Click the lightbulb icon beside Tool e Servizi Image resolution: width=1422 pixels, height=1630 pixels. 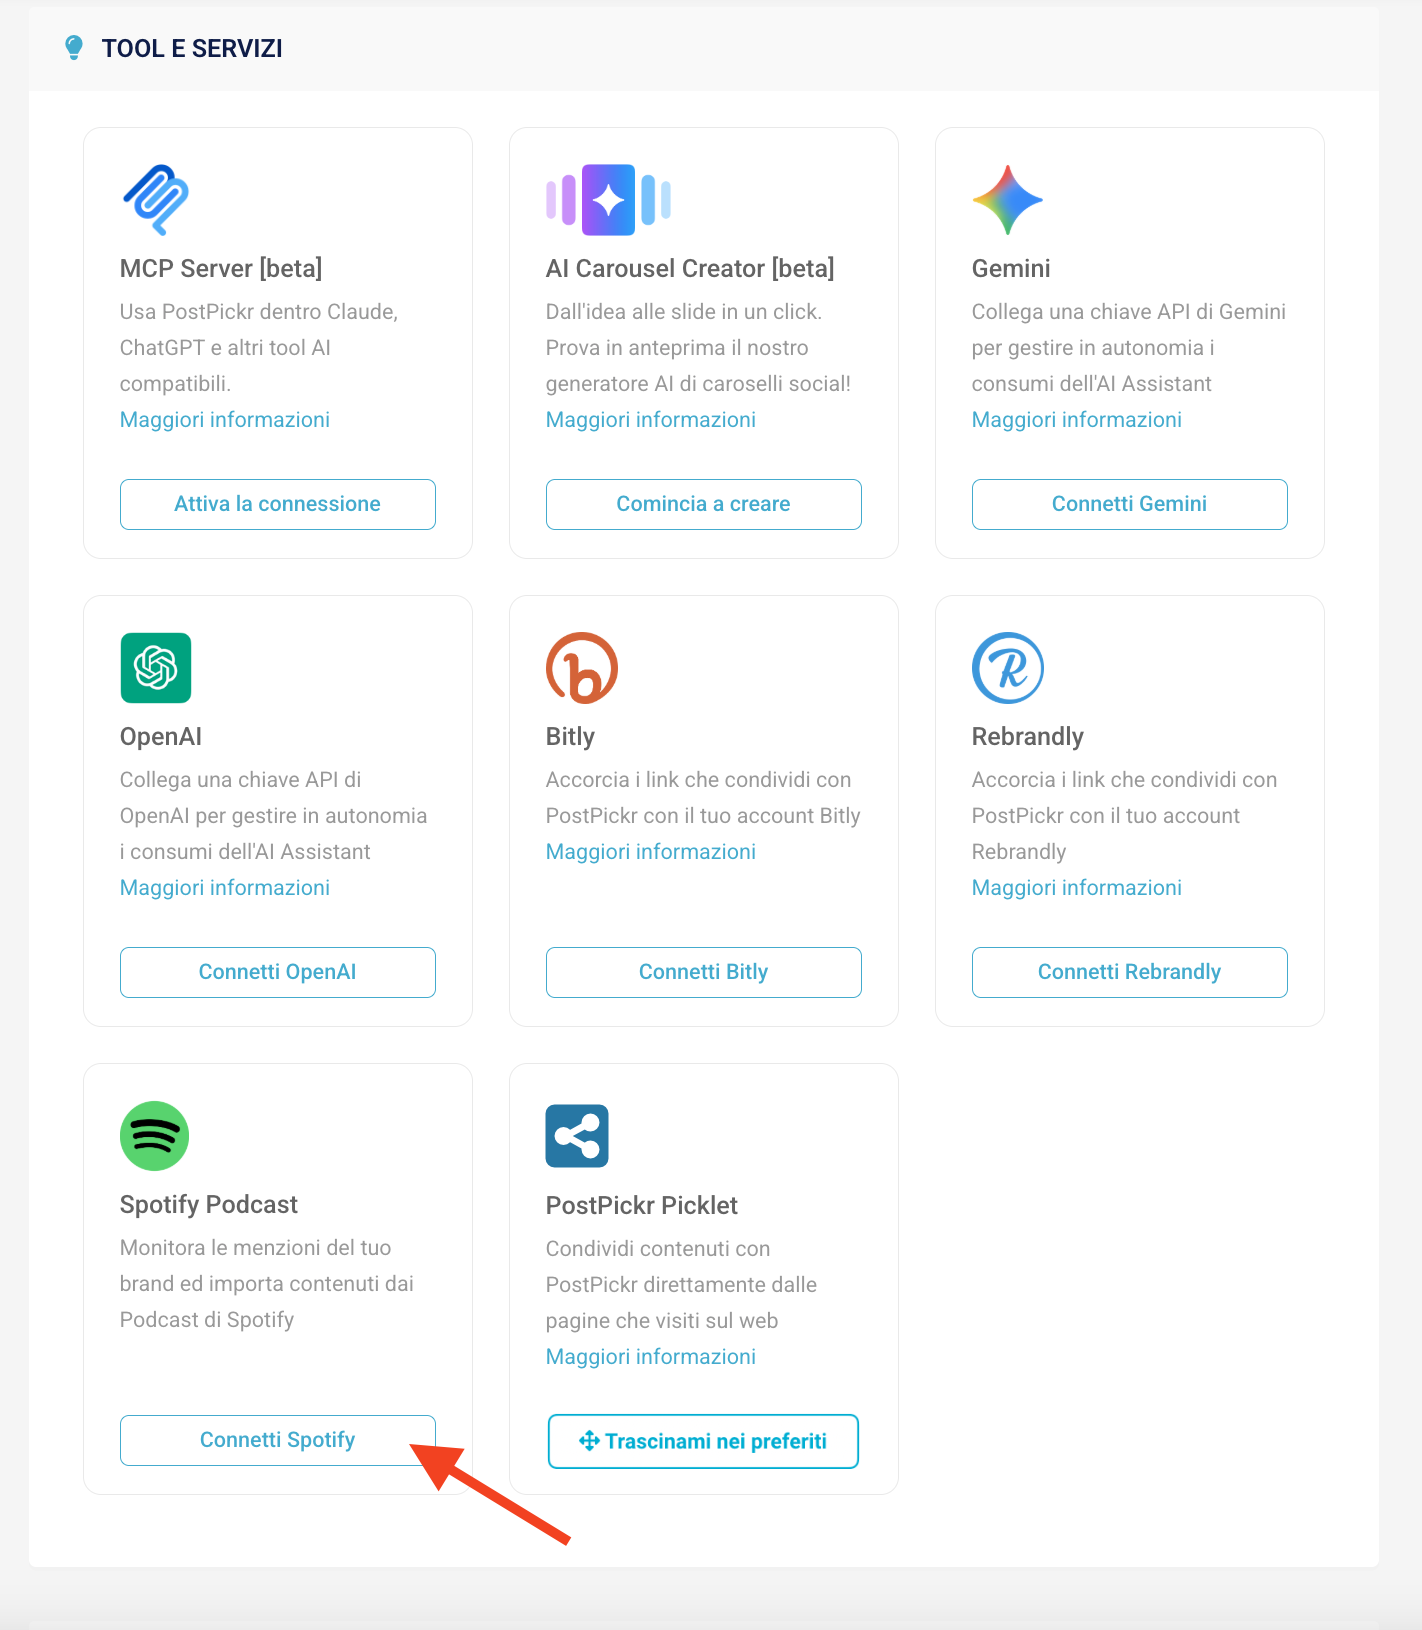click(x=74, y=47)
